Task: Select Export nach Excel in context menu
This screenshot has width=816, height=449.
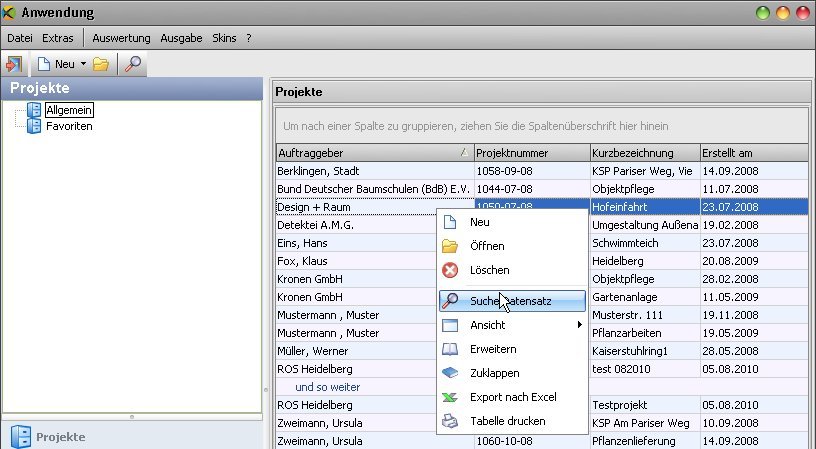Action: (512, 397)
